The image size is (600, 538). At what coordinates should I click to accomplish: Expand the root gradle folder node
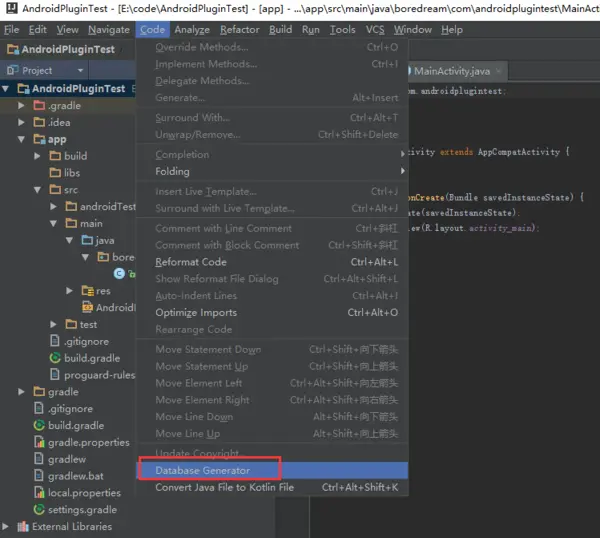pos(21,391)
